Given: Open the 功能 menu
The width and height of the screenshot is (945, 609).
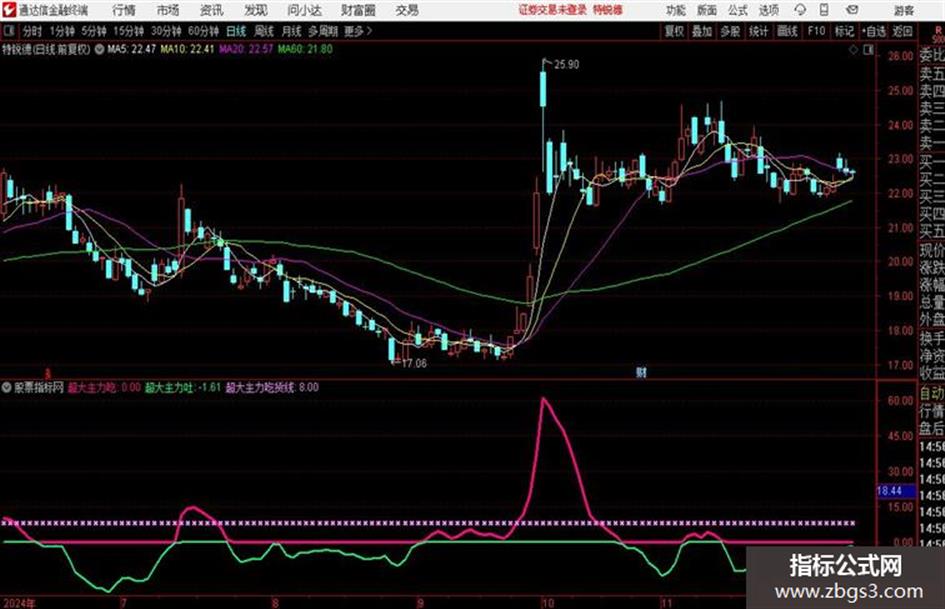Looking at the screenshot, I should click(x=676, y=10).
